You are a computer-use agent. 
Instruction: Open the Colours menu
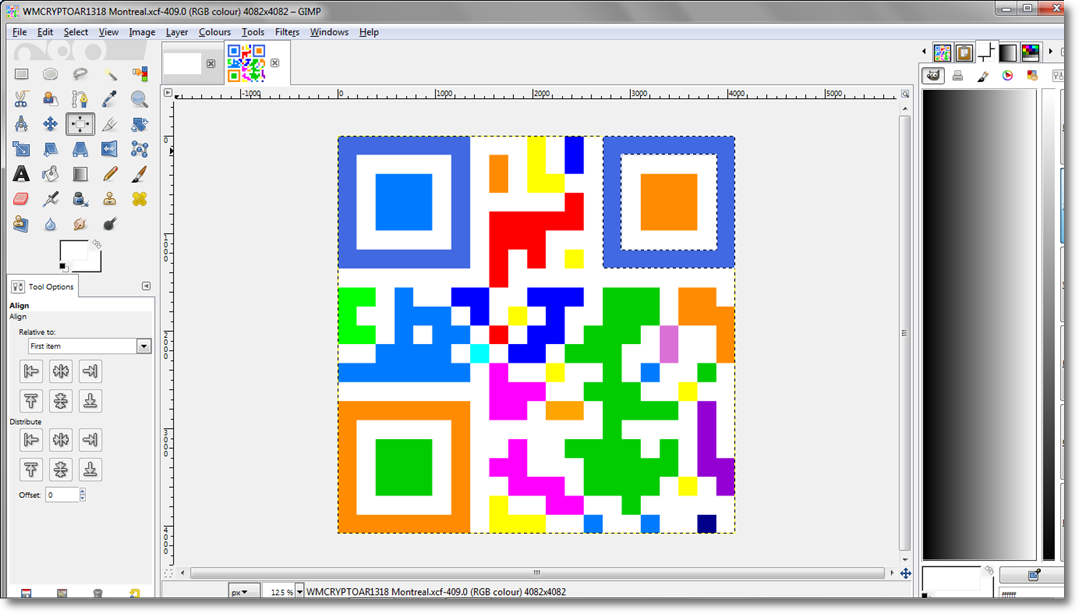pos(214,32)
